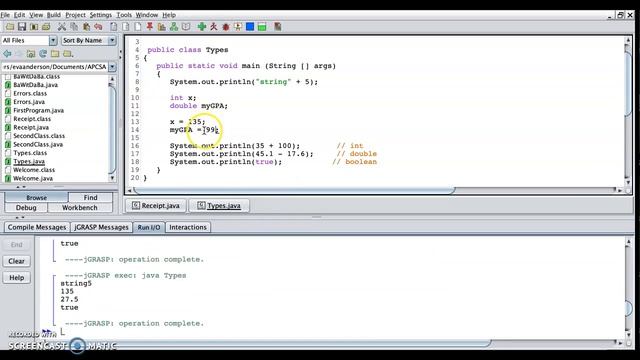Select Errors.java in the file list
Image resolution: width=640 pixels, height=360 pixels.
[29, 102]
